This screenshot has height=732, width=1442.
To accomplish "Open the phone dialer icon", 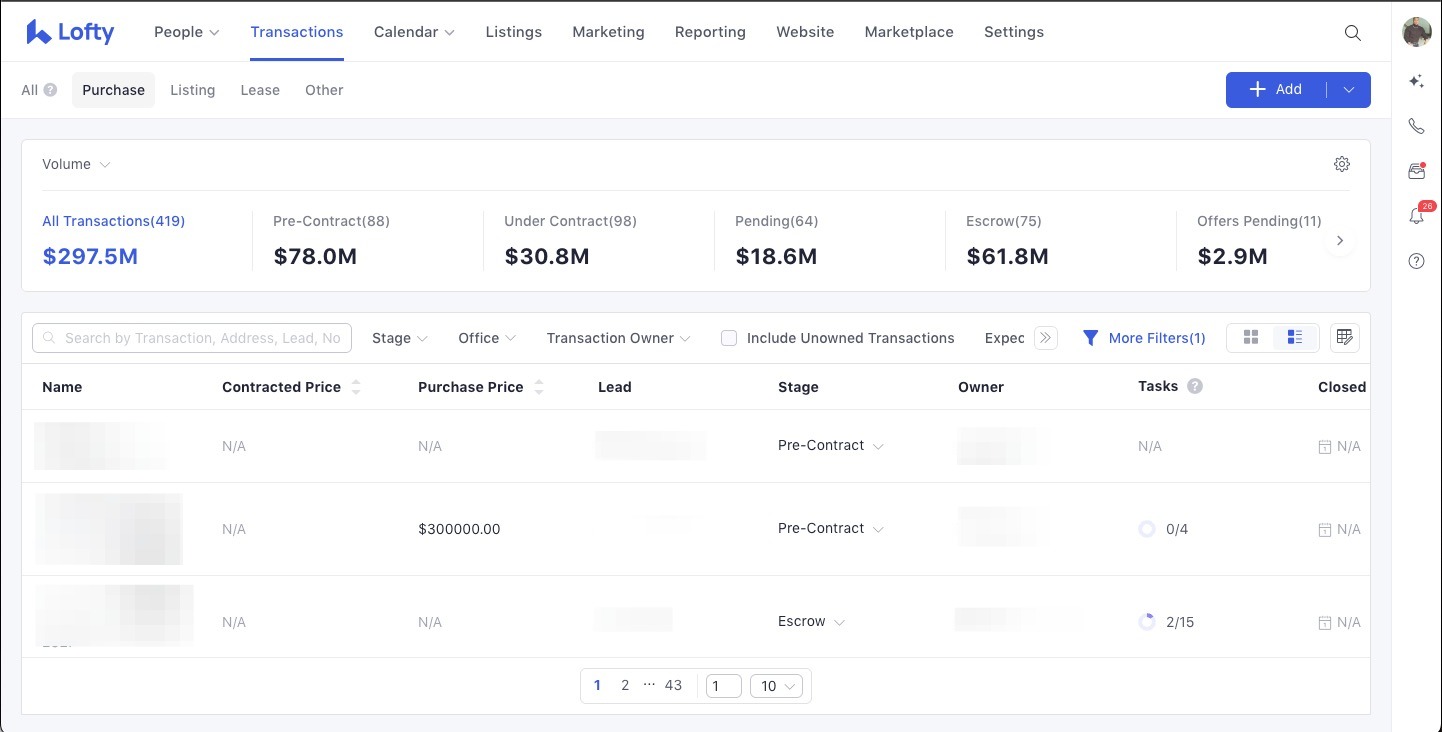I will pyautogui.click(x=1416, y=126).
